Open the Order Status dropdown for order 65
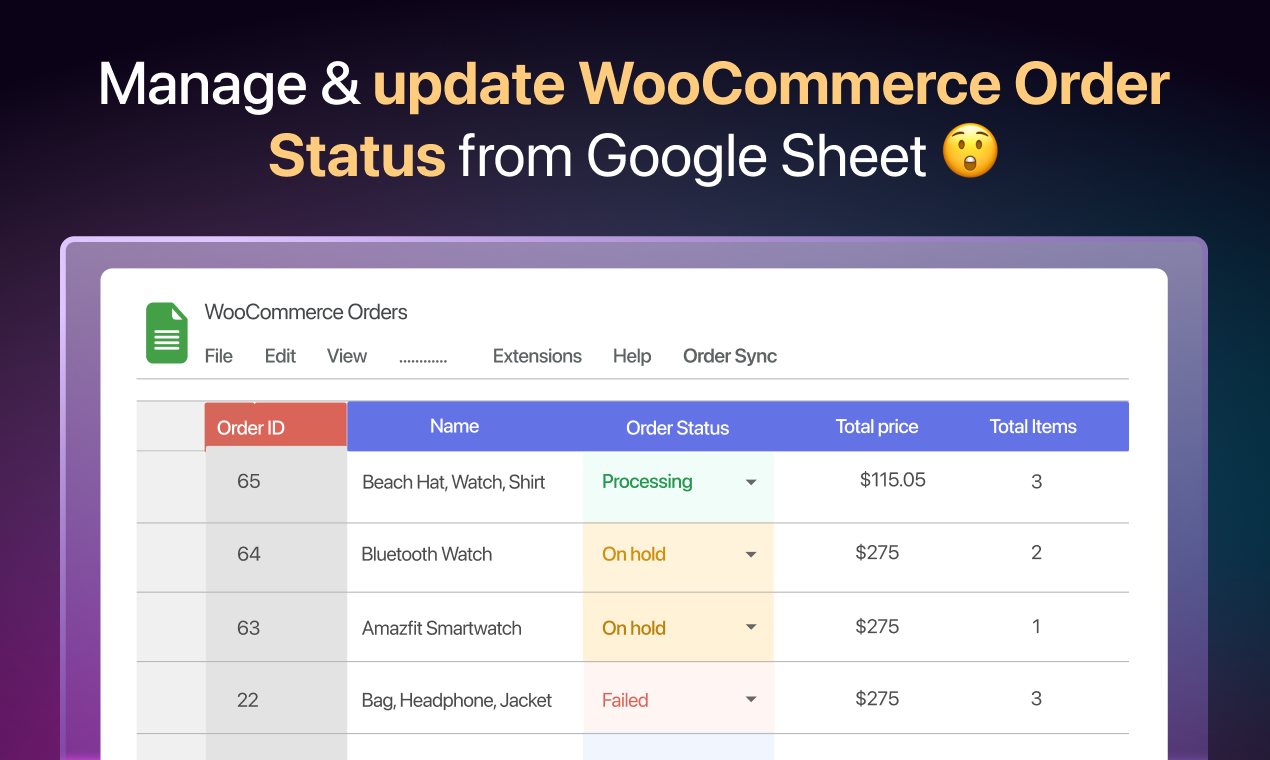 coord(750,481)
